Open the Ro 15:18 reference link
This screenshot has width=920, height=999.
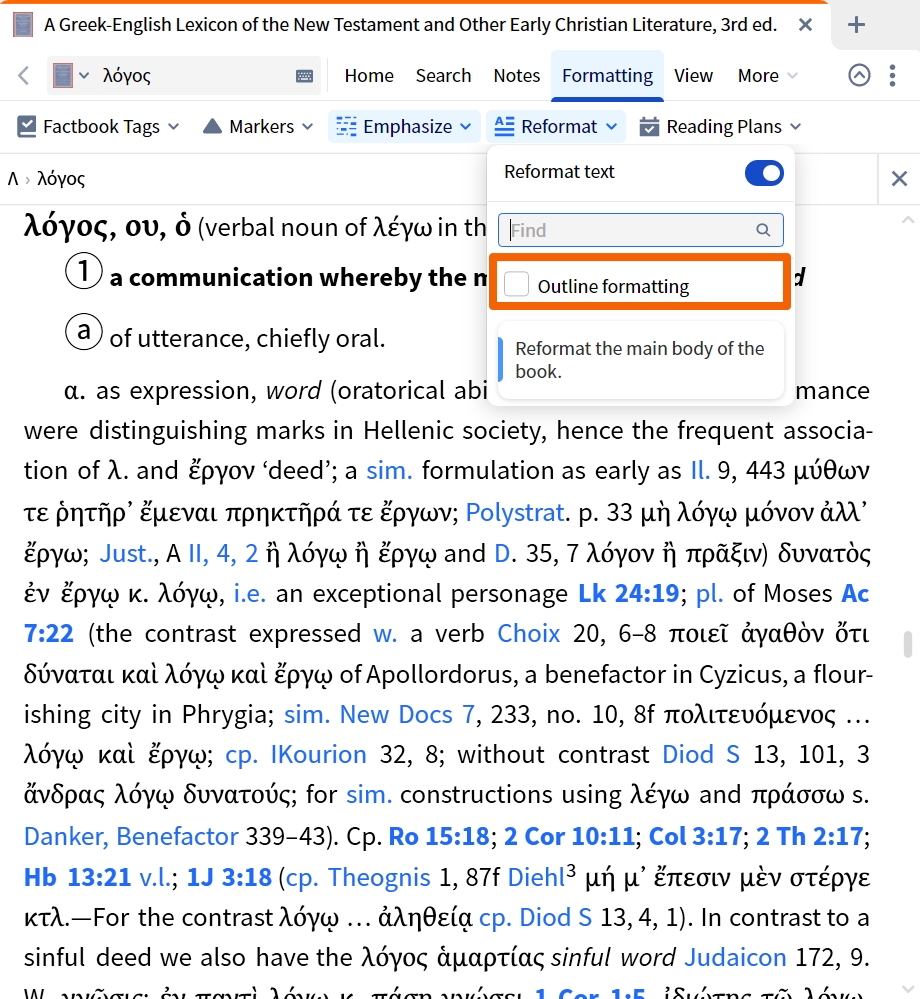(439, 836)
